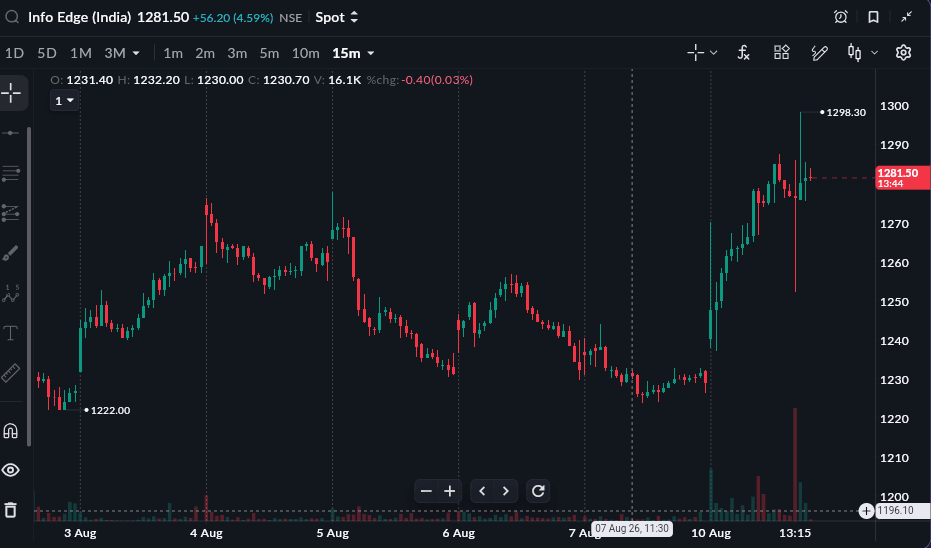This screenshot has width=931, height=548.
Task: Select the 1m interval
Action: click(173, 53)
